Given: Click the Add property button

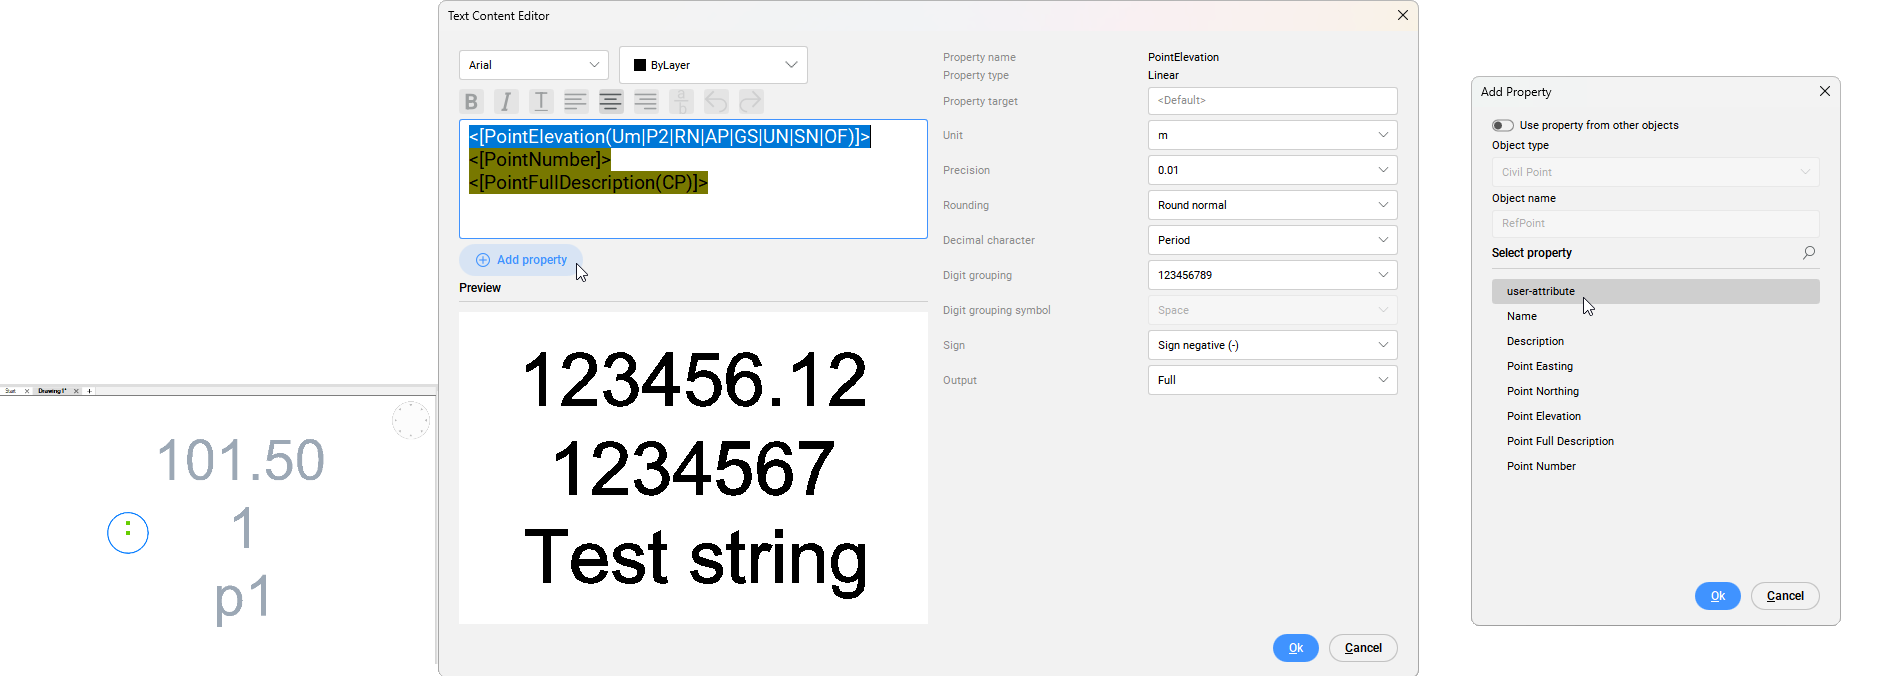Looking at the screenshot, I should [x=521, y=260].
